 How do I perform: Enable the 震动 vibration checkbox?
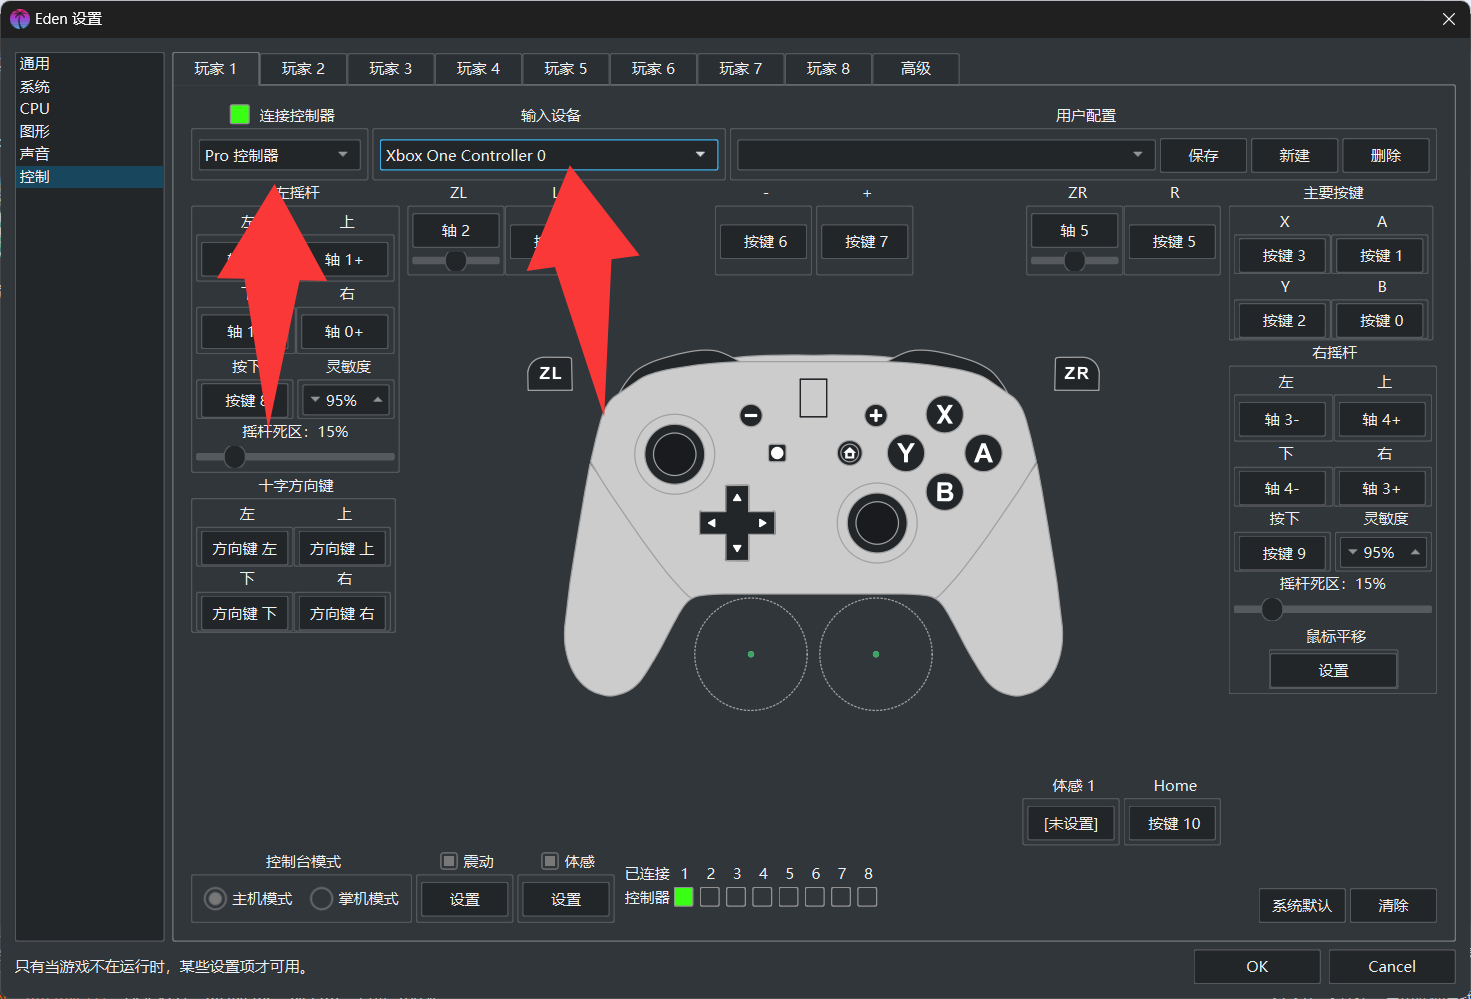449,861
